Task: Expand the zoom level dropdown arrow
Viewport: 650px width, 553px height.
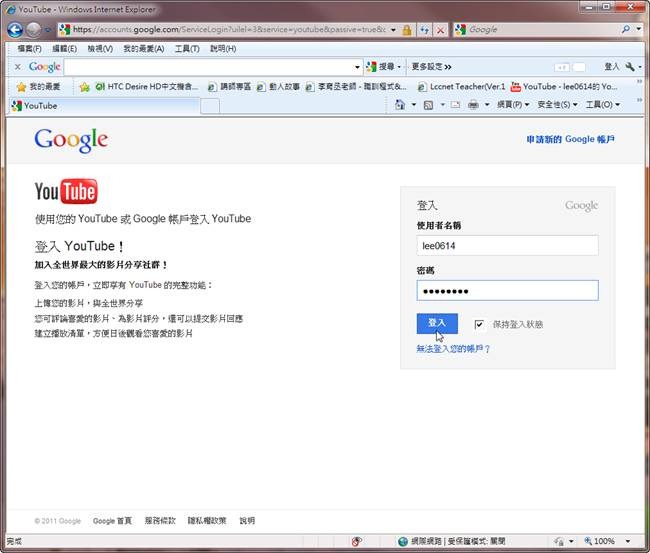Action: pos(628,541)
